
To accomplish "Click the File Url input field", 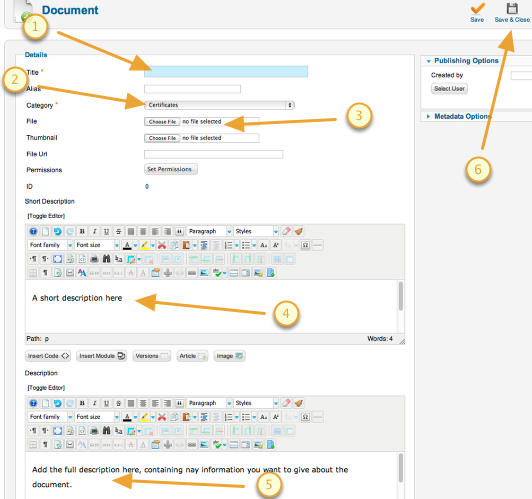I will pos(213,154).
